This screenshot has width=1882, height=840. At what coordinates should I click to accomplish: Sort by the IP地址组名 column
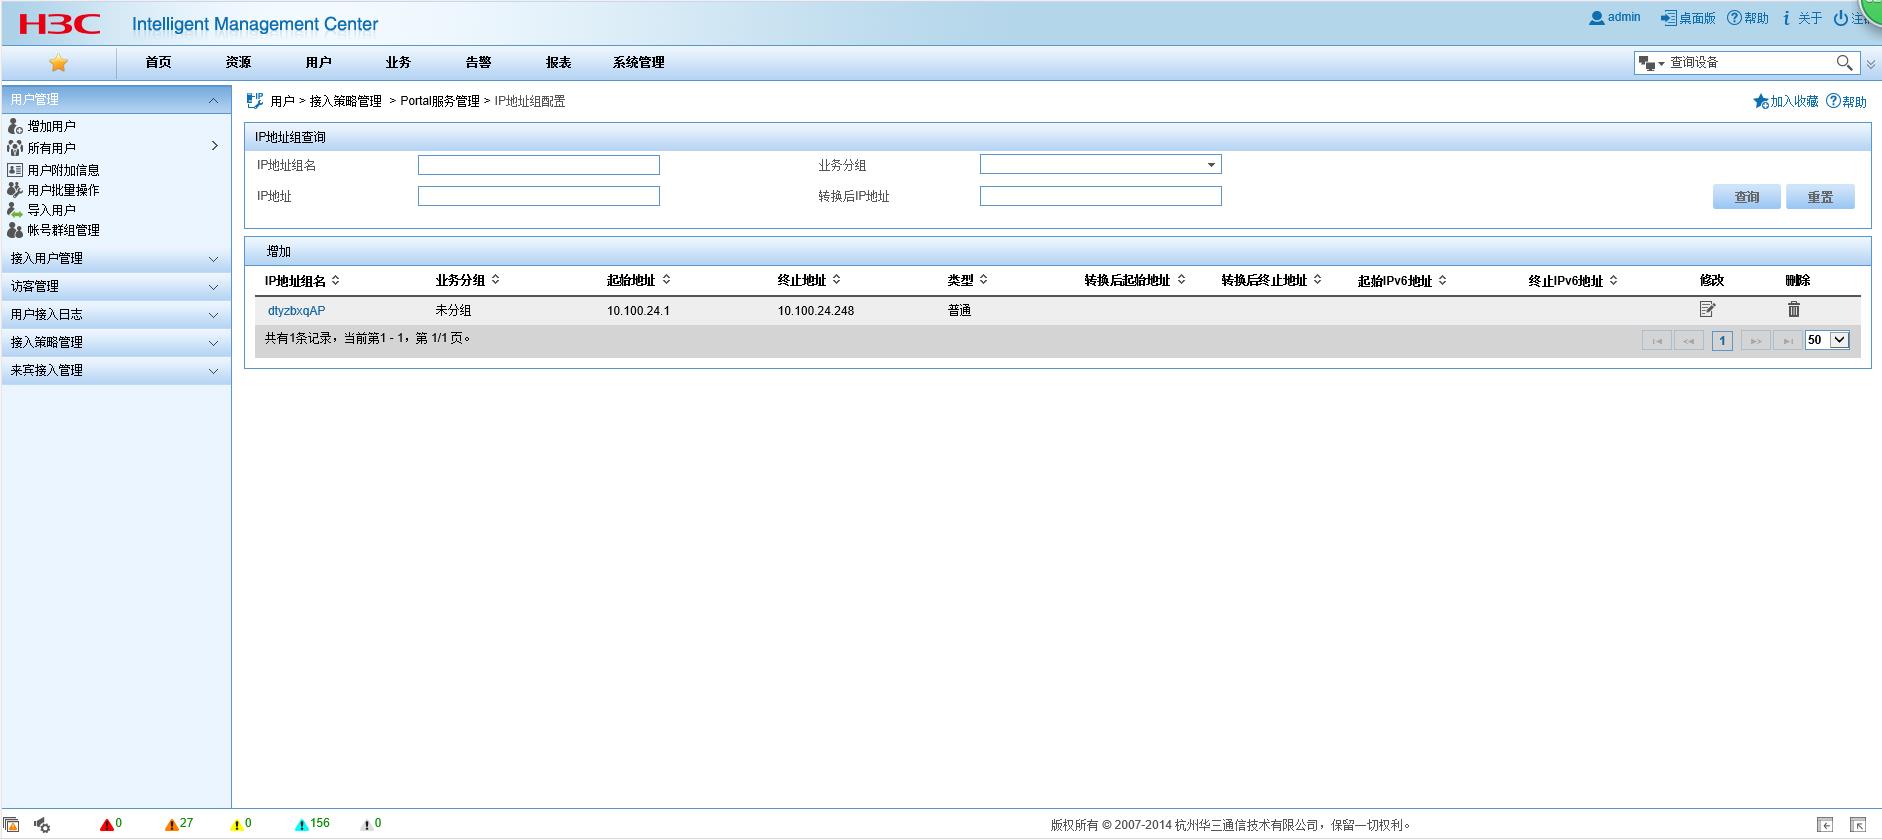click(x=302, y=281)
